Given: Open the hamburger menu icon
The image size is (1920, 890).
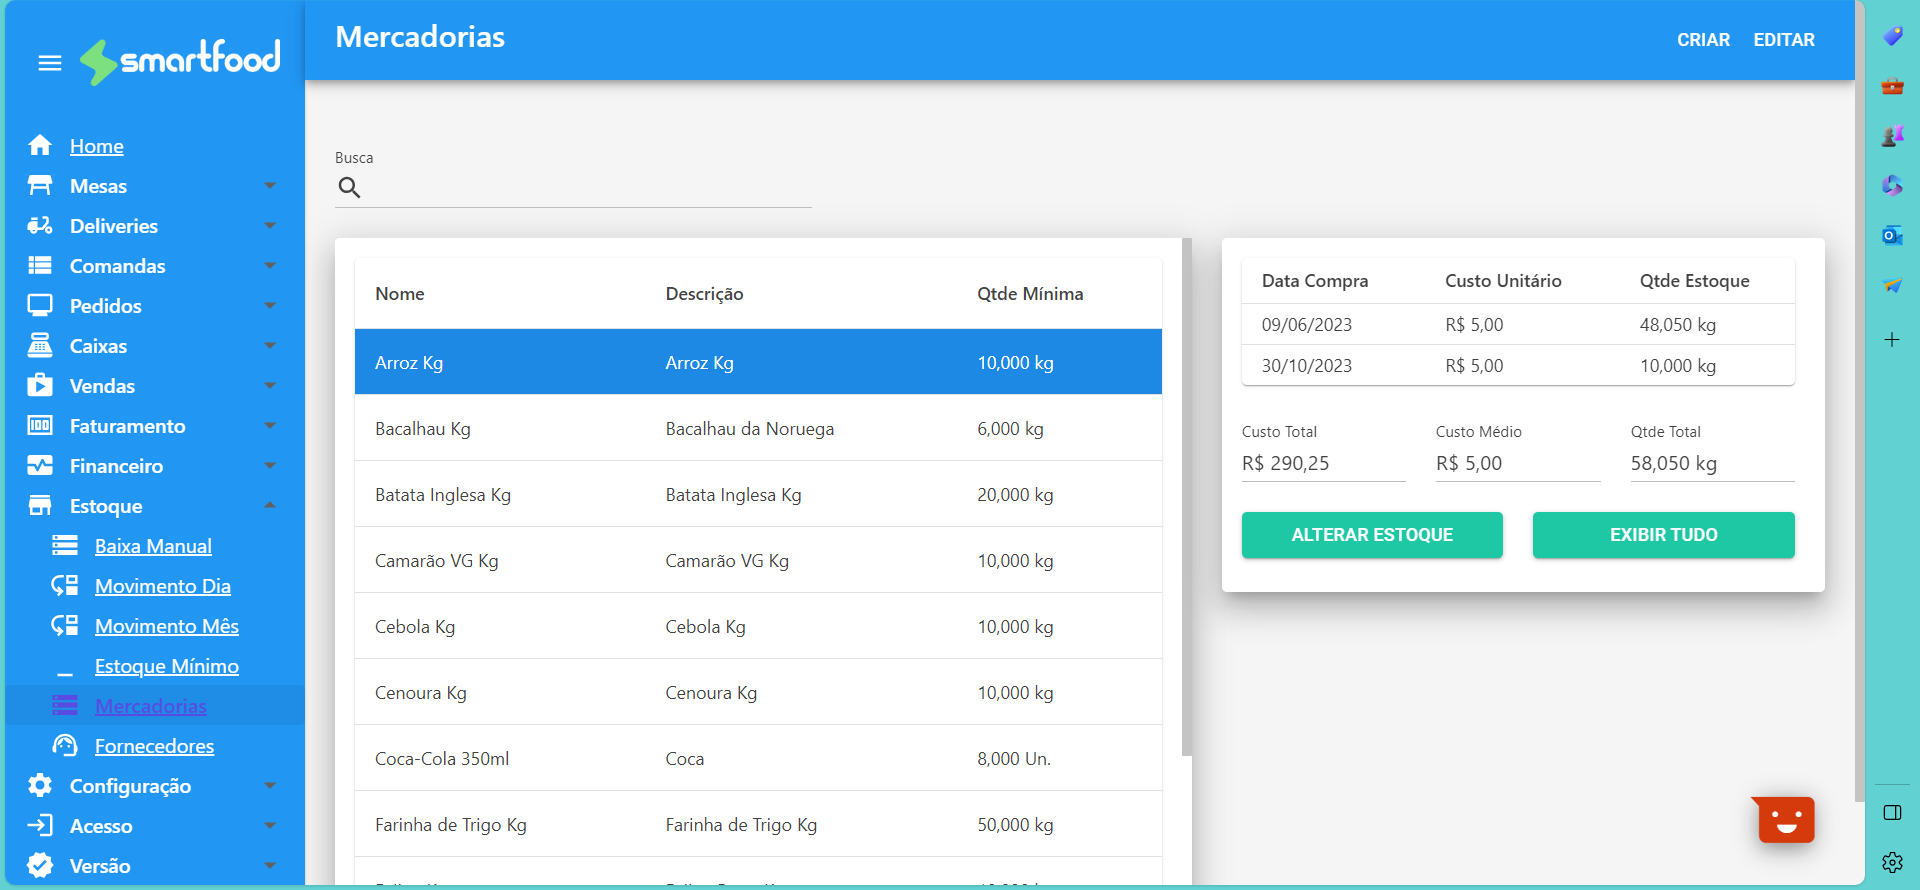Looking at the screenshot, I should [x=50, y=63].
